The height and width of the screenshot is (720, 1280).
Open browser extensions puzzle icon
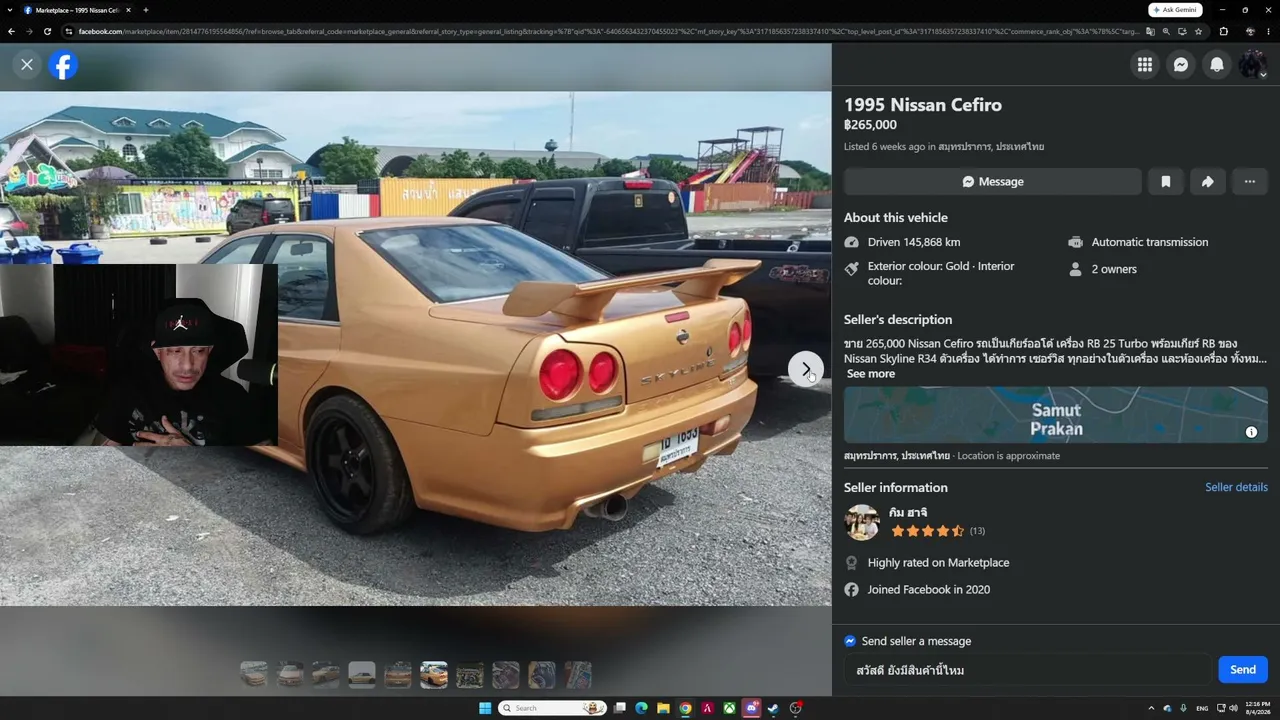click(x=1224, y=31)
